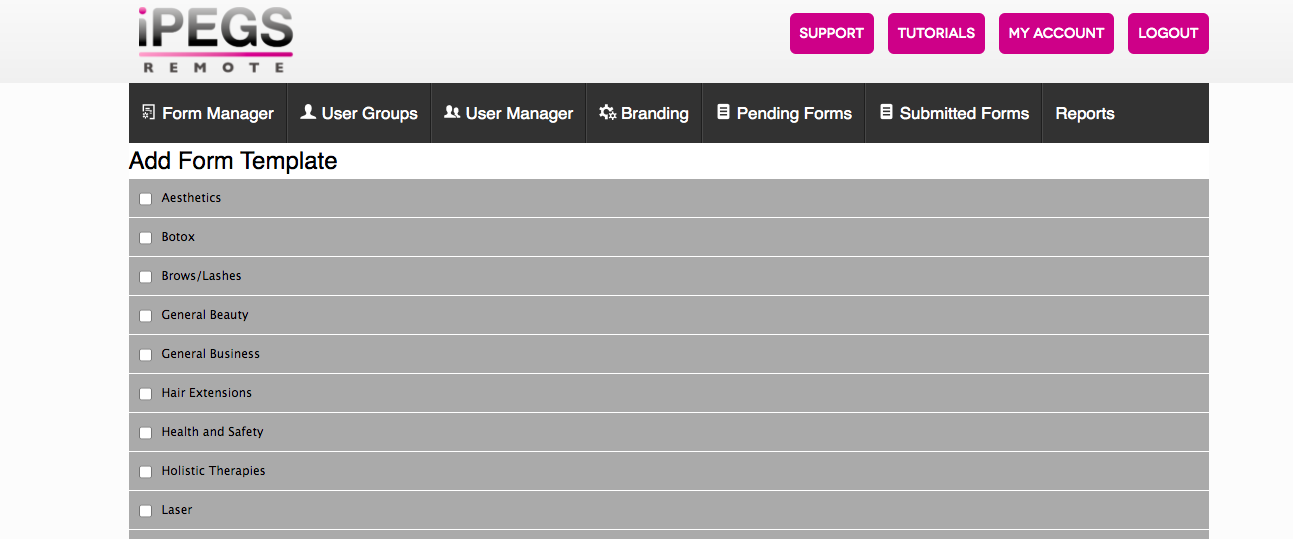Screen dimensions: 1293x539
Task: Open the Tutorials page
Action: click(x=936, y=33)
